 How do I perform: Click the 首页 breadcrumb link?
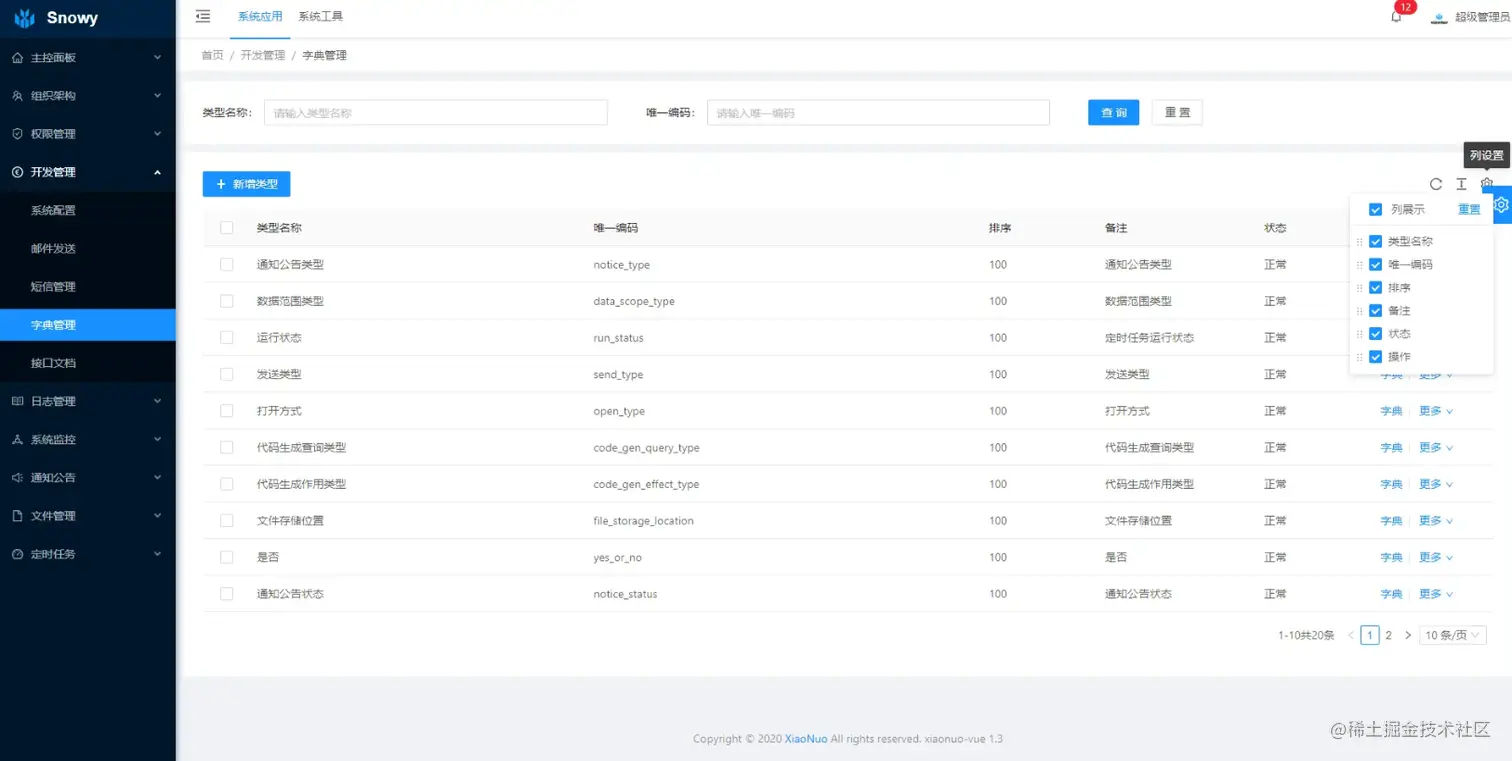click(213, 55)
